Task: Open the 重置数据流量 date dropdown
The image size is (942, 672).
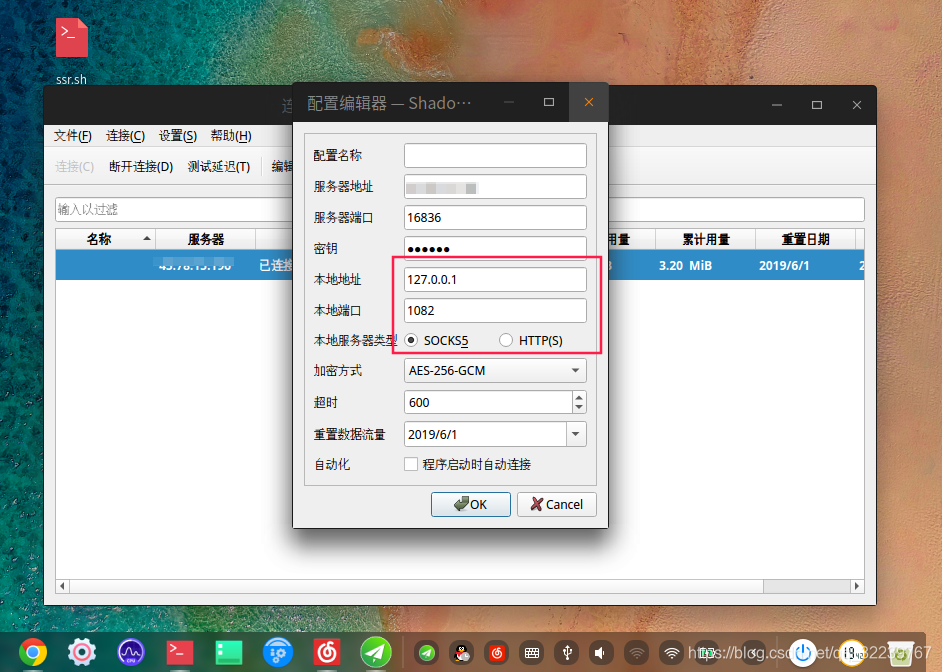Action: 577,433
